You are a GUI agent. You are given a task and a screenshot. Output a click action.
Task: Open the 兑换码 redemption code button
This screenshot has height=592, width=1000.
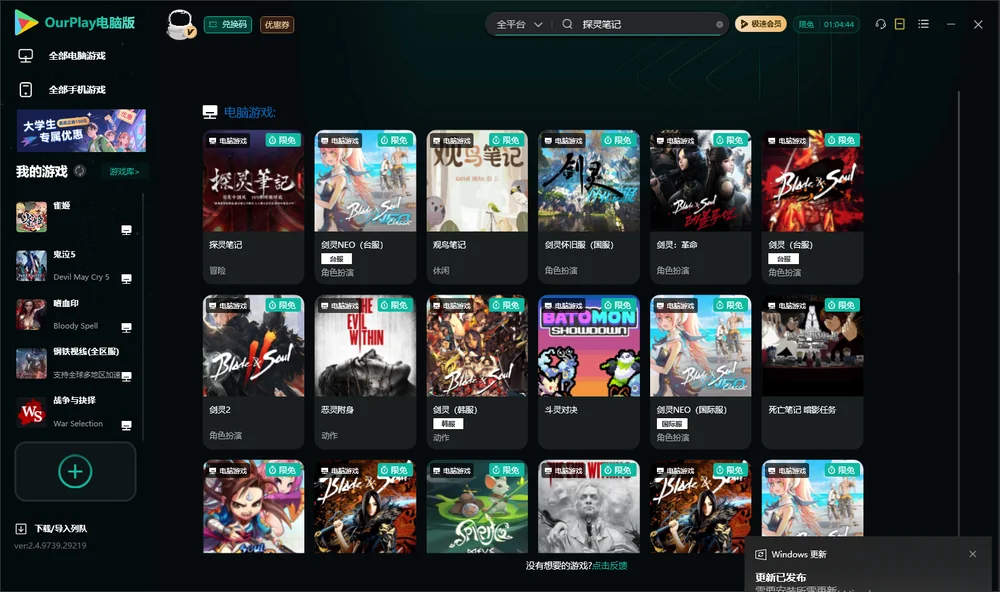click(228, 25)
